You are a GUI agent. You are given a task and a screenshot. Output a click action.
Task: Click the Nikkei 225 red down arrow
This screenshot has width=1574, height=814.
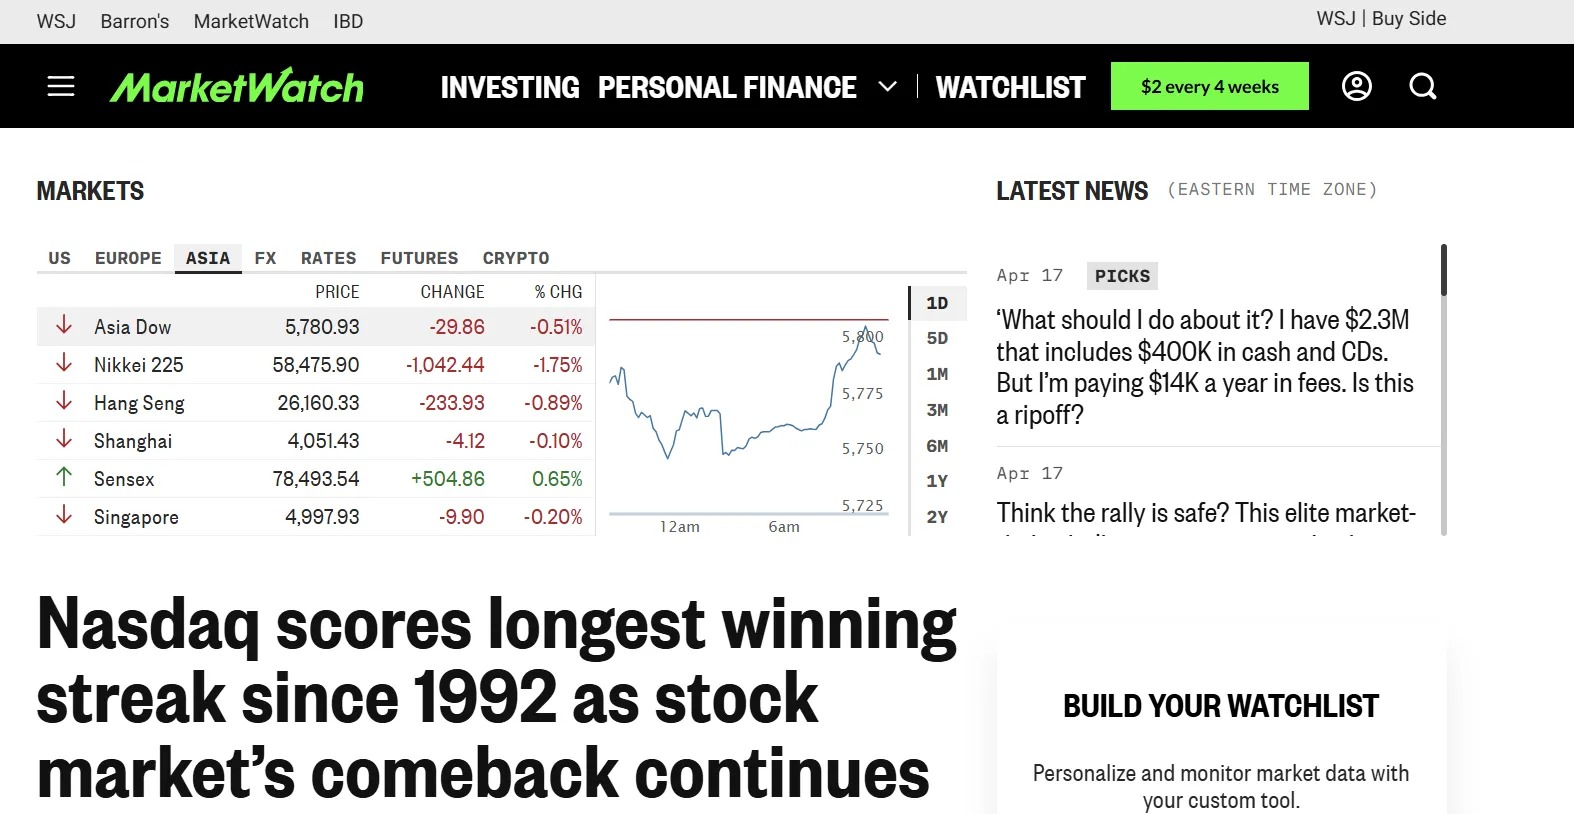pos(64,364)
